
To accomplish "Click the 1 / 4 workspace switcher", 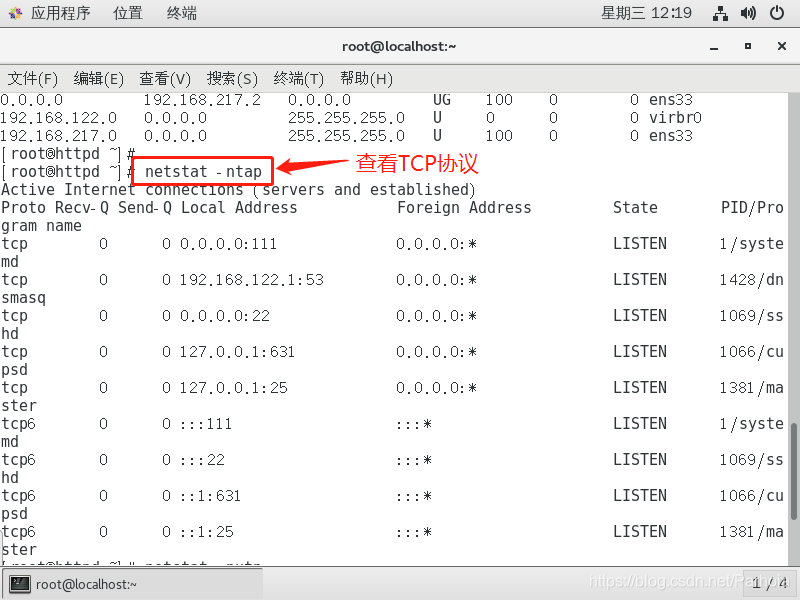I will click(x=770, y=583).
